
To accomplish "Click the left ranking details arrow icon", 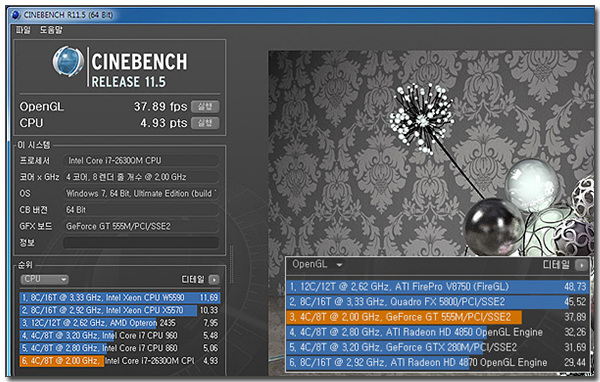I will pyautogui.click(x=214, y=280).
